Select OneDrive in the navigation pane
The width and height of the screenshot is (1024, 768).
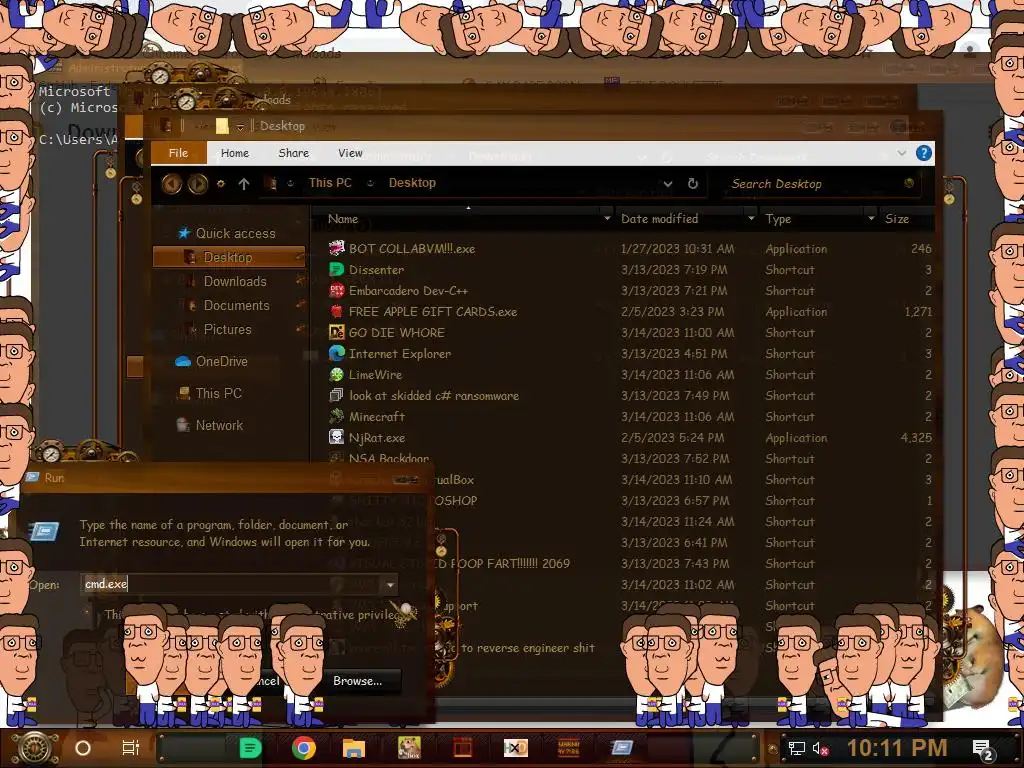(x=212, y=361)
